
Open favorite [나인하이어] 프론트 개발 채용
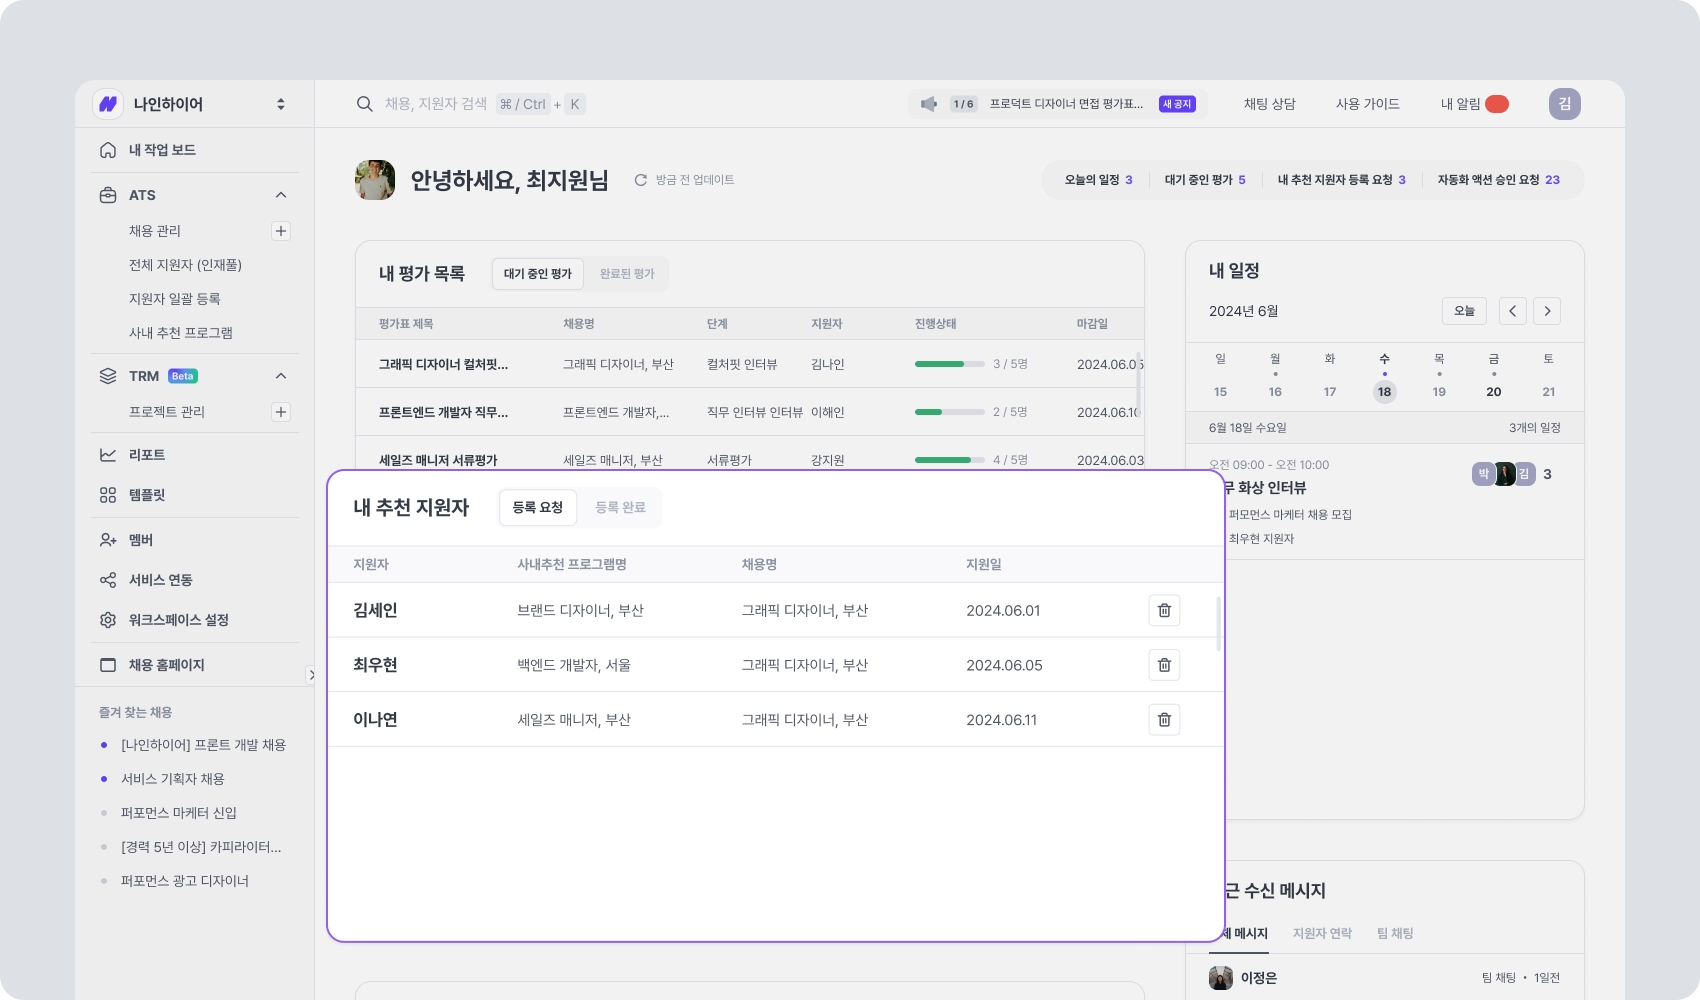203,745
